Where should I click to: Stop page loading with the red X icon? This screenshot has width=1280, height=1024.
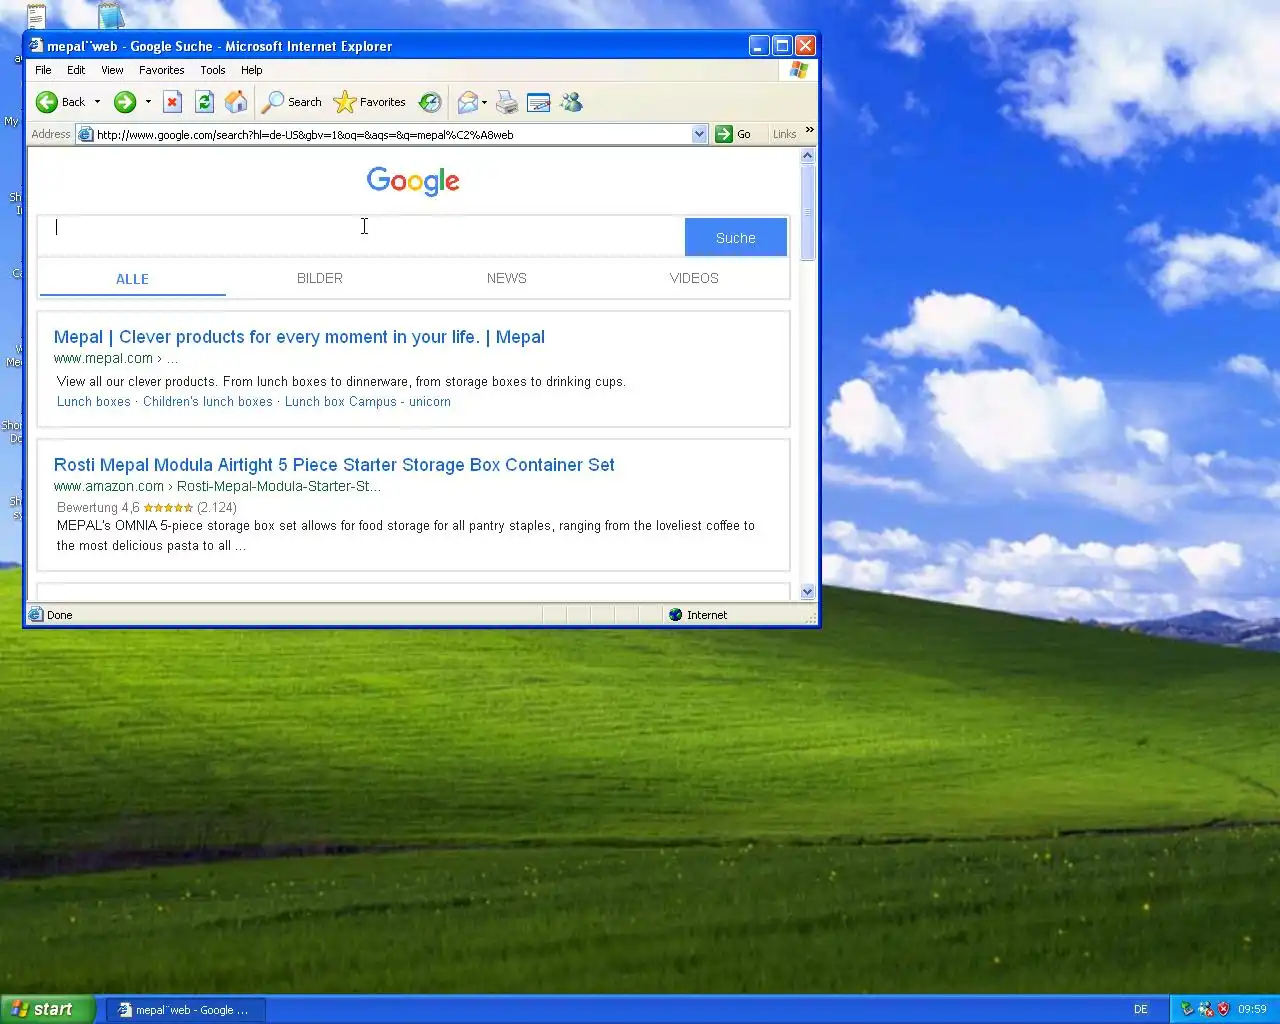[x=172, y=102]
